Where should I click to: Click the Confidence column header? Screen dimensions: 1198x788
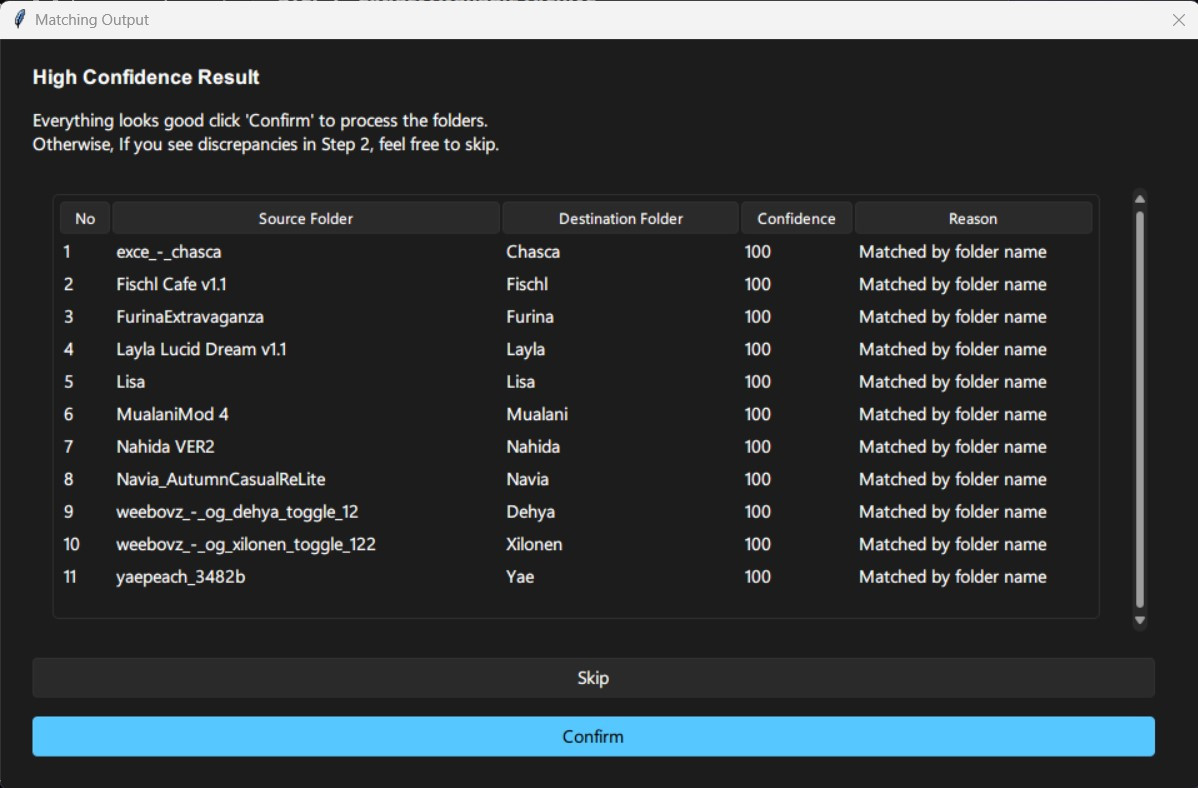(796, 218)
